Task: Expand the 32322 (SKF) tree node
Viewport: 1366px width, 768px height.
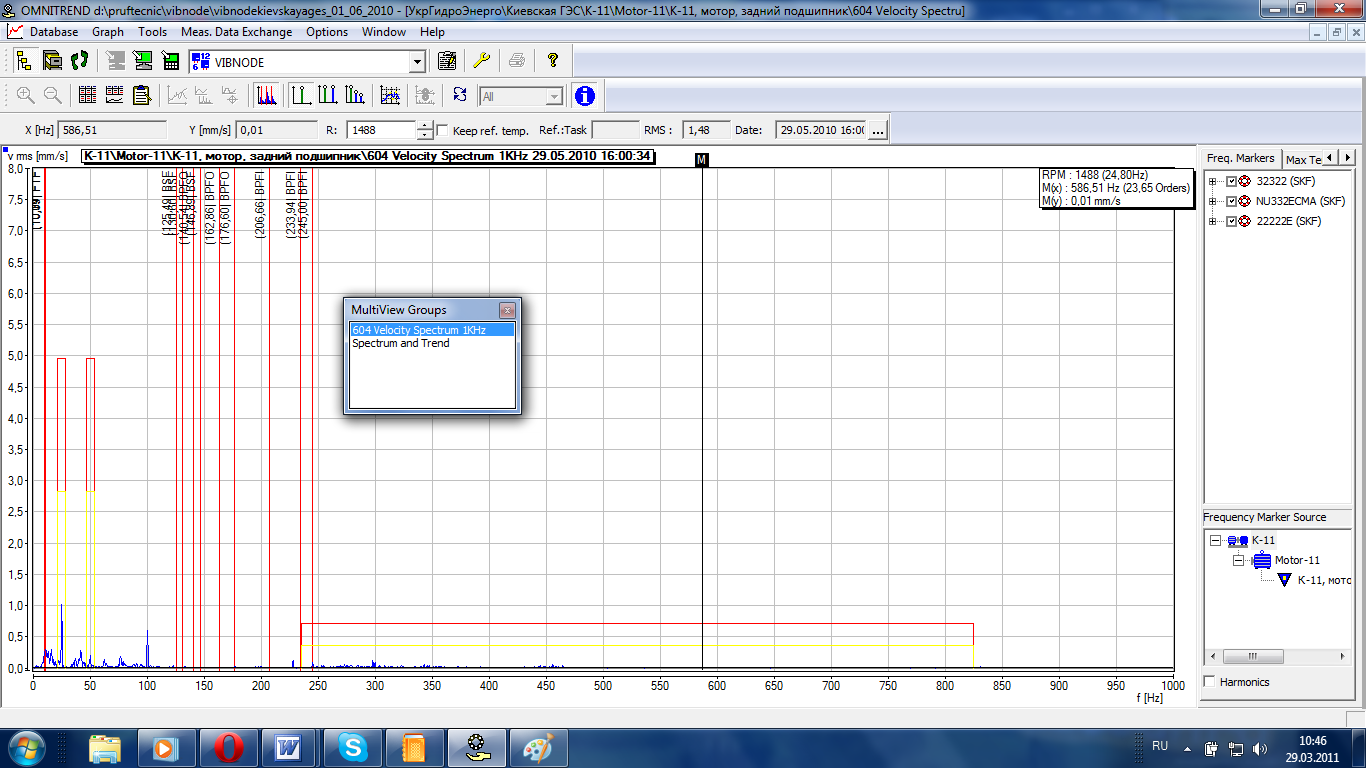Action: point(1214,181)
